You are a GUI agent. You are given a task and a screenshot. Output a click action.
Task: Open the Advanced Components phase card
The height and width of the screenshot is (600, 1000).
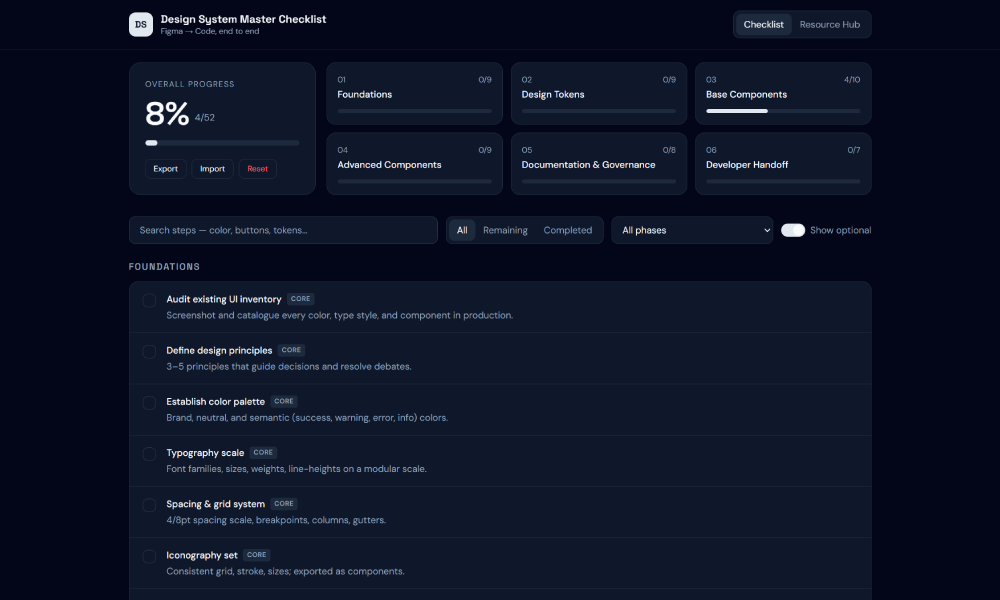(415, 164)
